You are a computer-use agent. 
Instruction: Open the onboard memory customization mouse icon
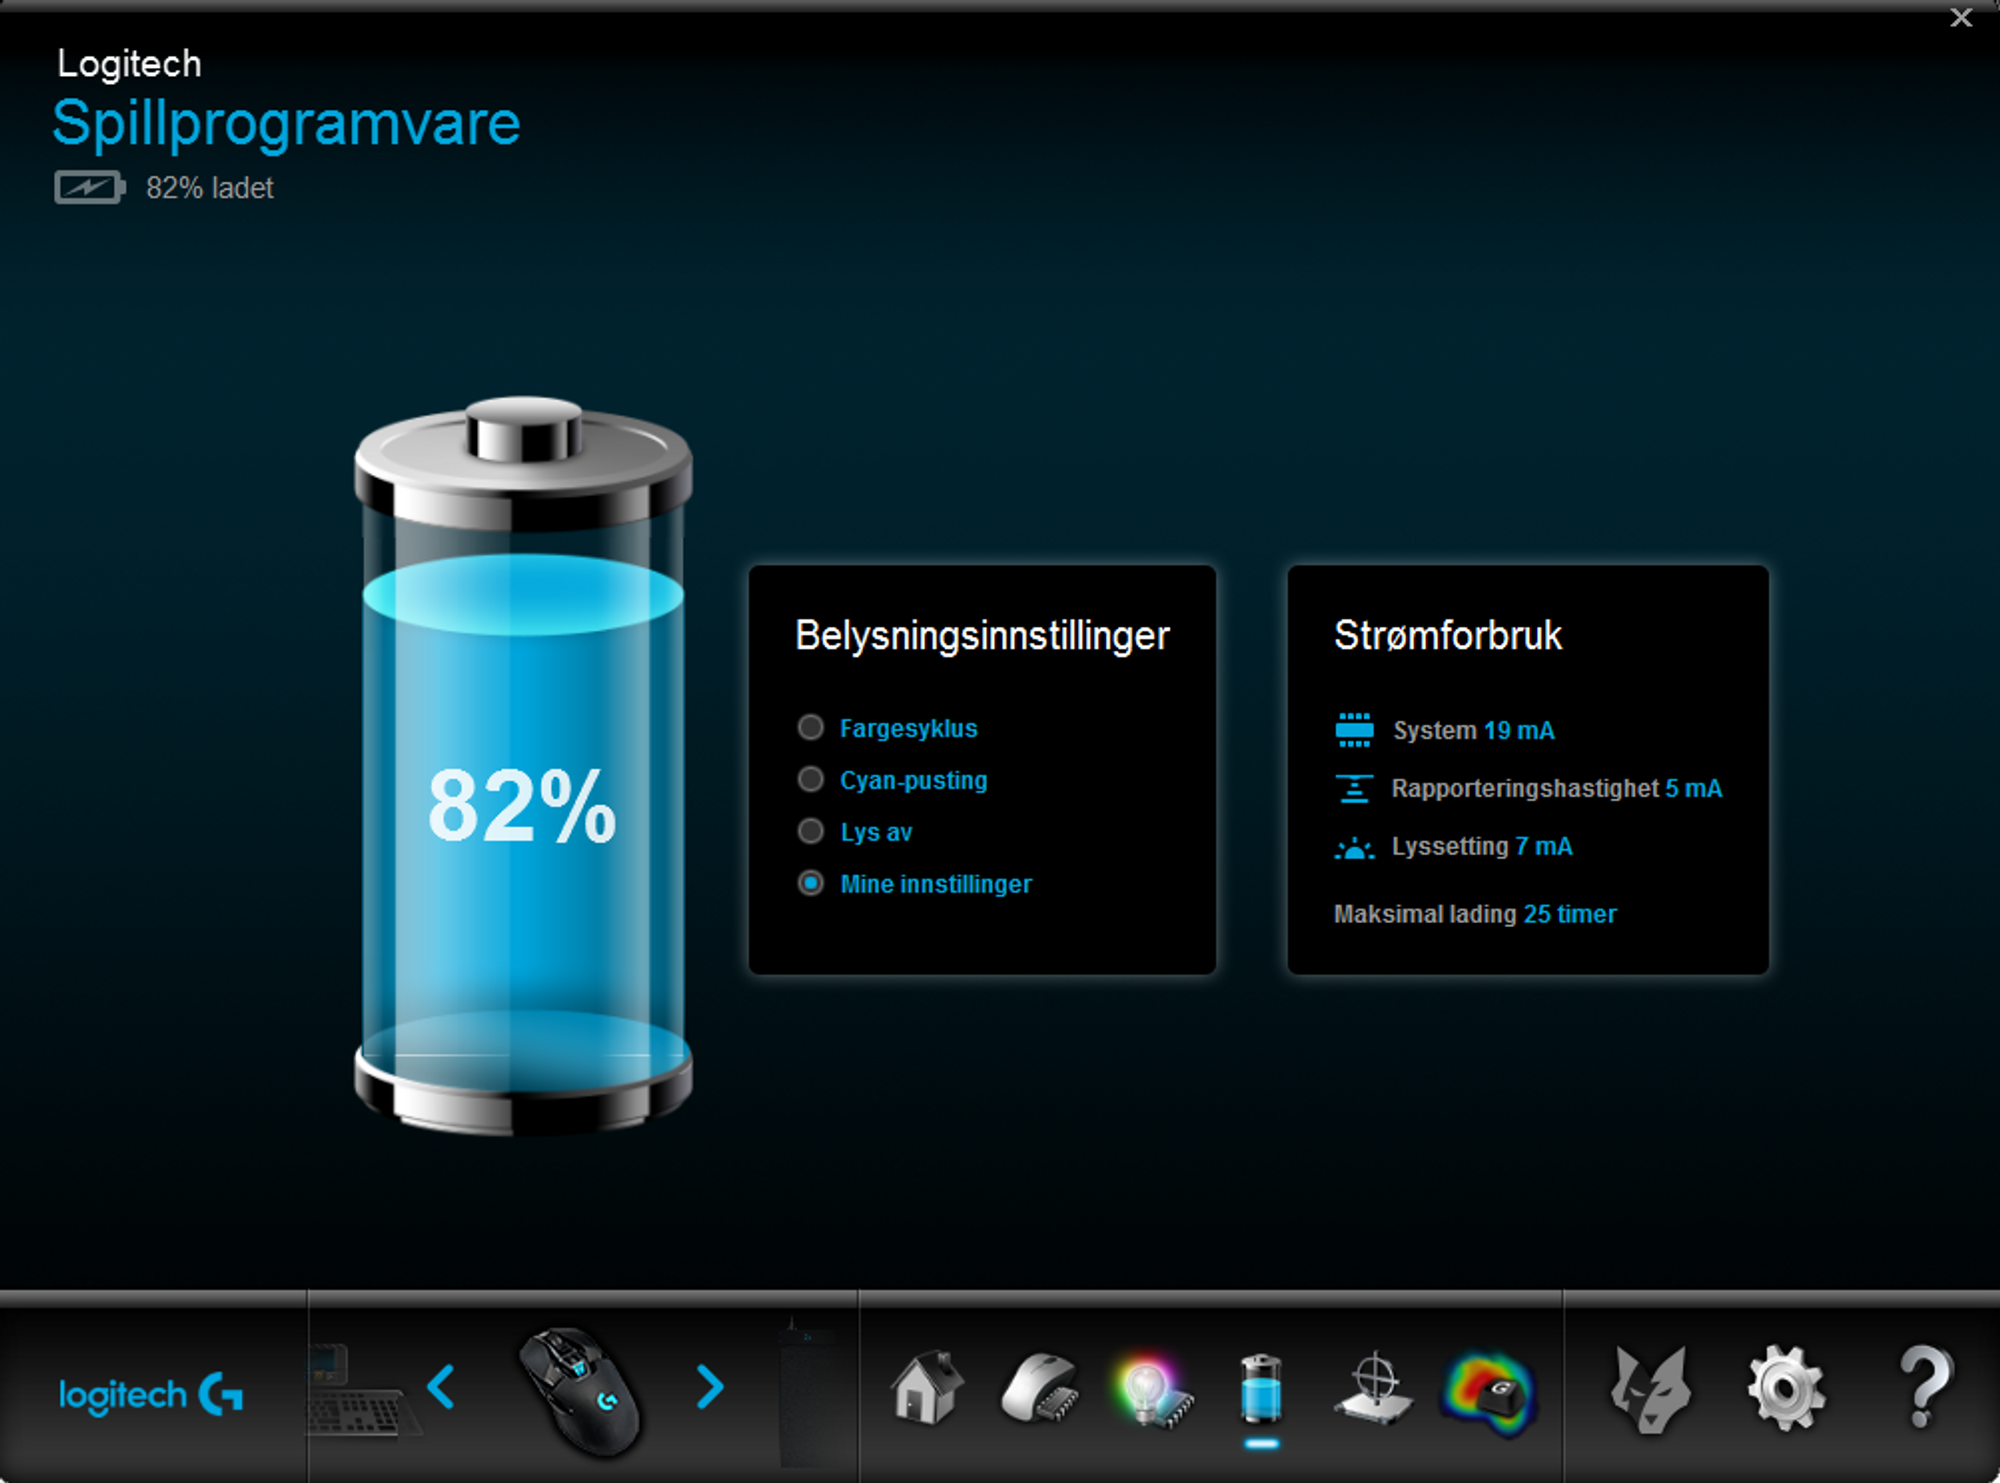click(1039, 1388)
